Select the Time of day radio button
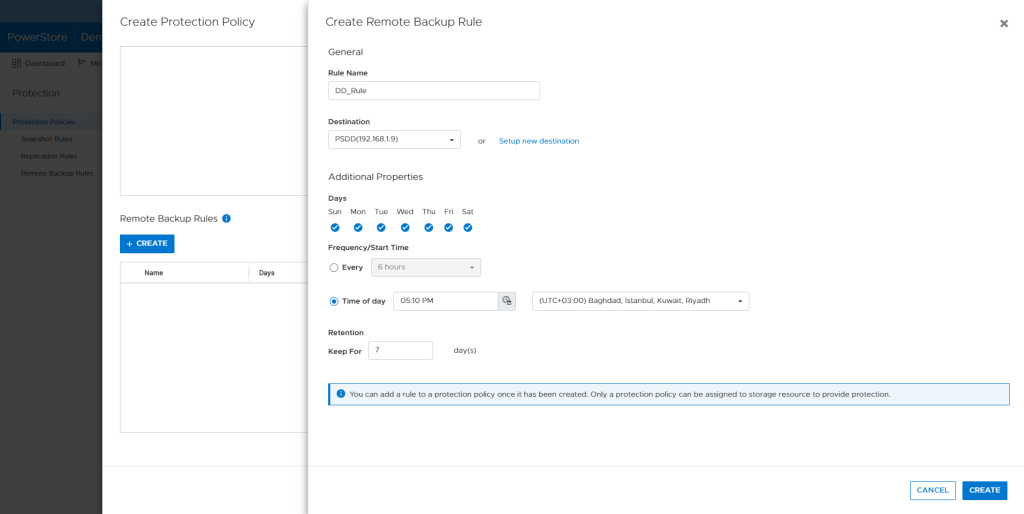 click(334, 301)
